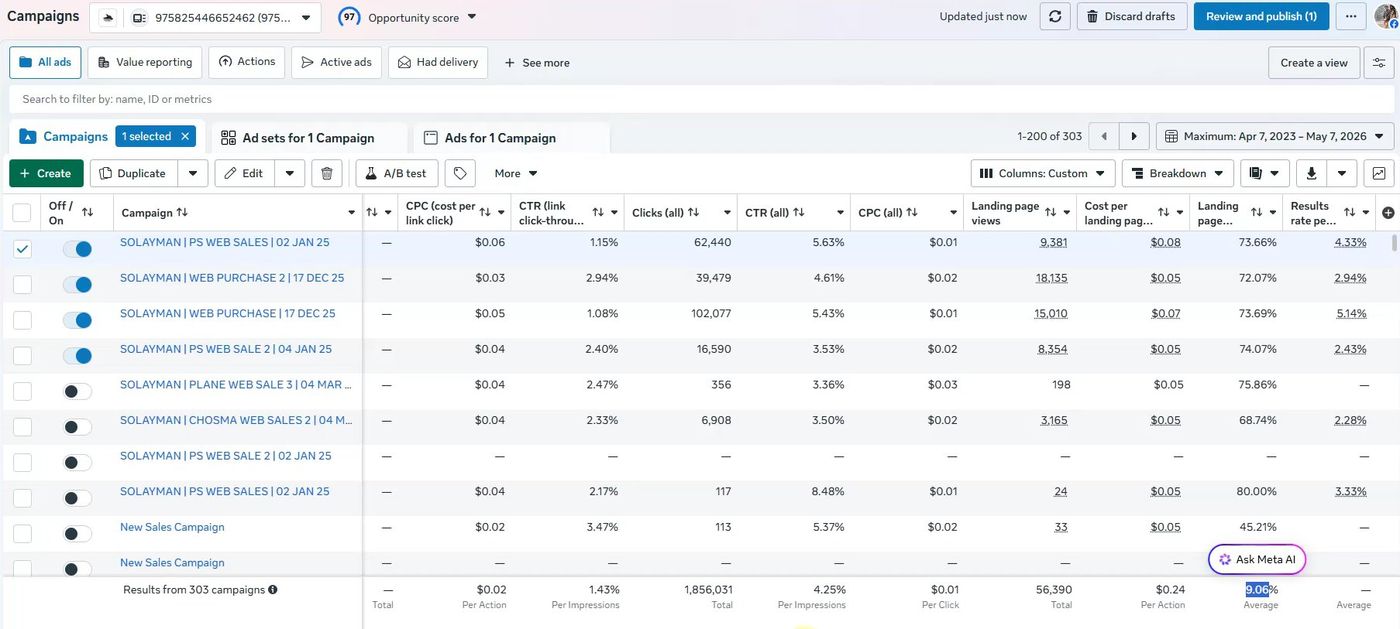Click See more views
Image resolution: width=1400 pixels, height=629 pixels.
(x=537, y=62)
